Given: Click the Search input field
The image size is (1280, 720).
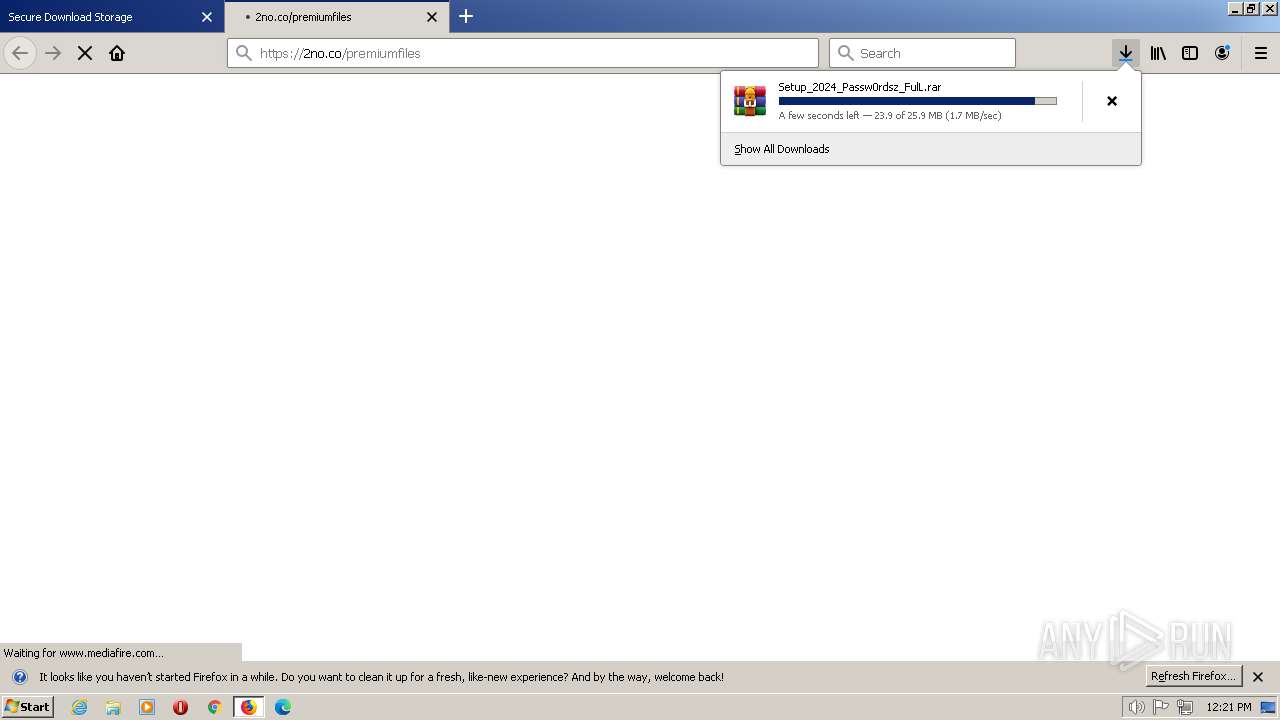Looking at the screenshot, I should click(922, 53).
